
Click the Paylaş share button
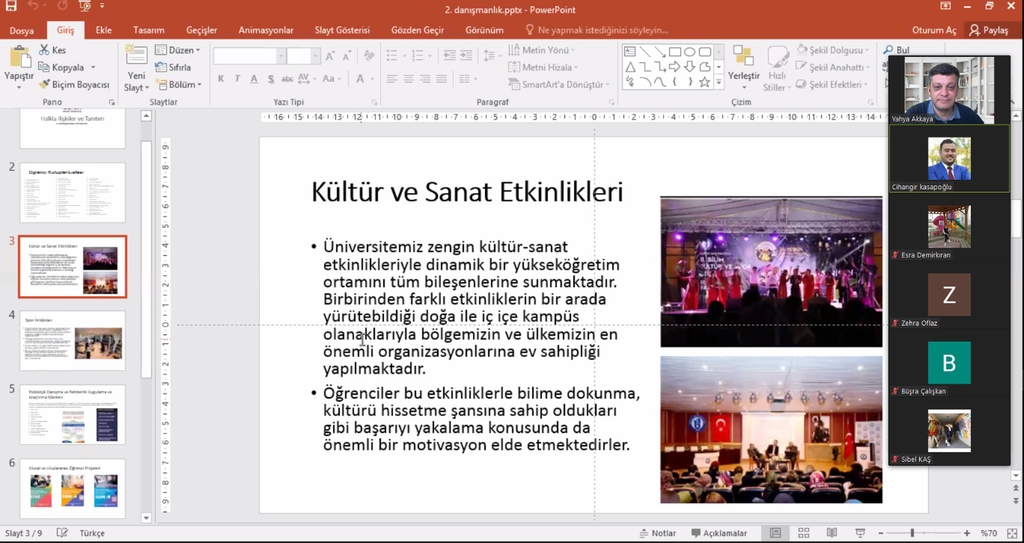point(988,30)
